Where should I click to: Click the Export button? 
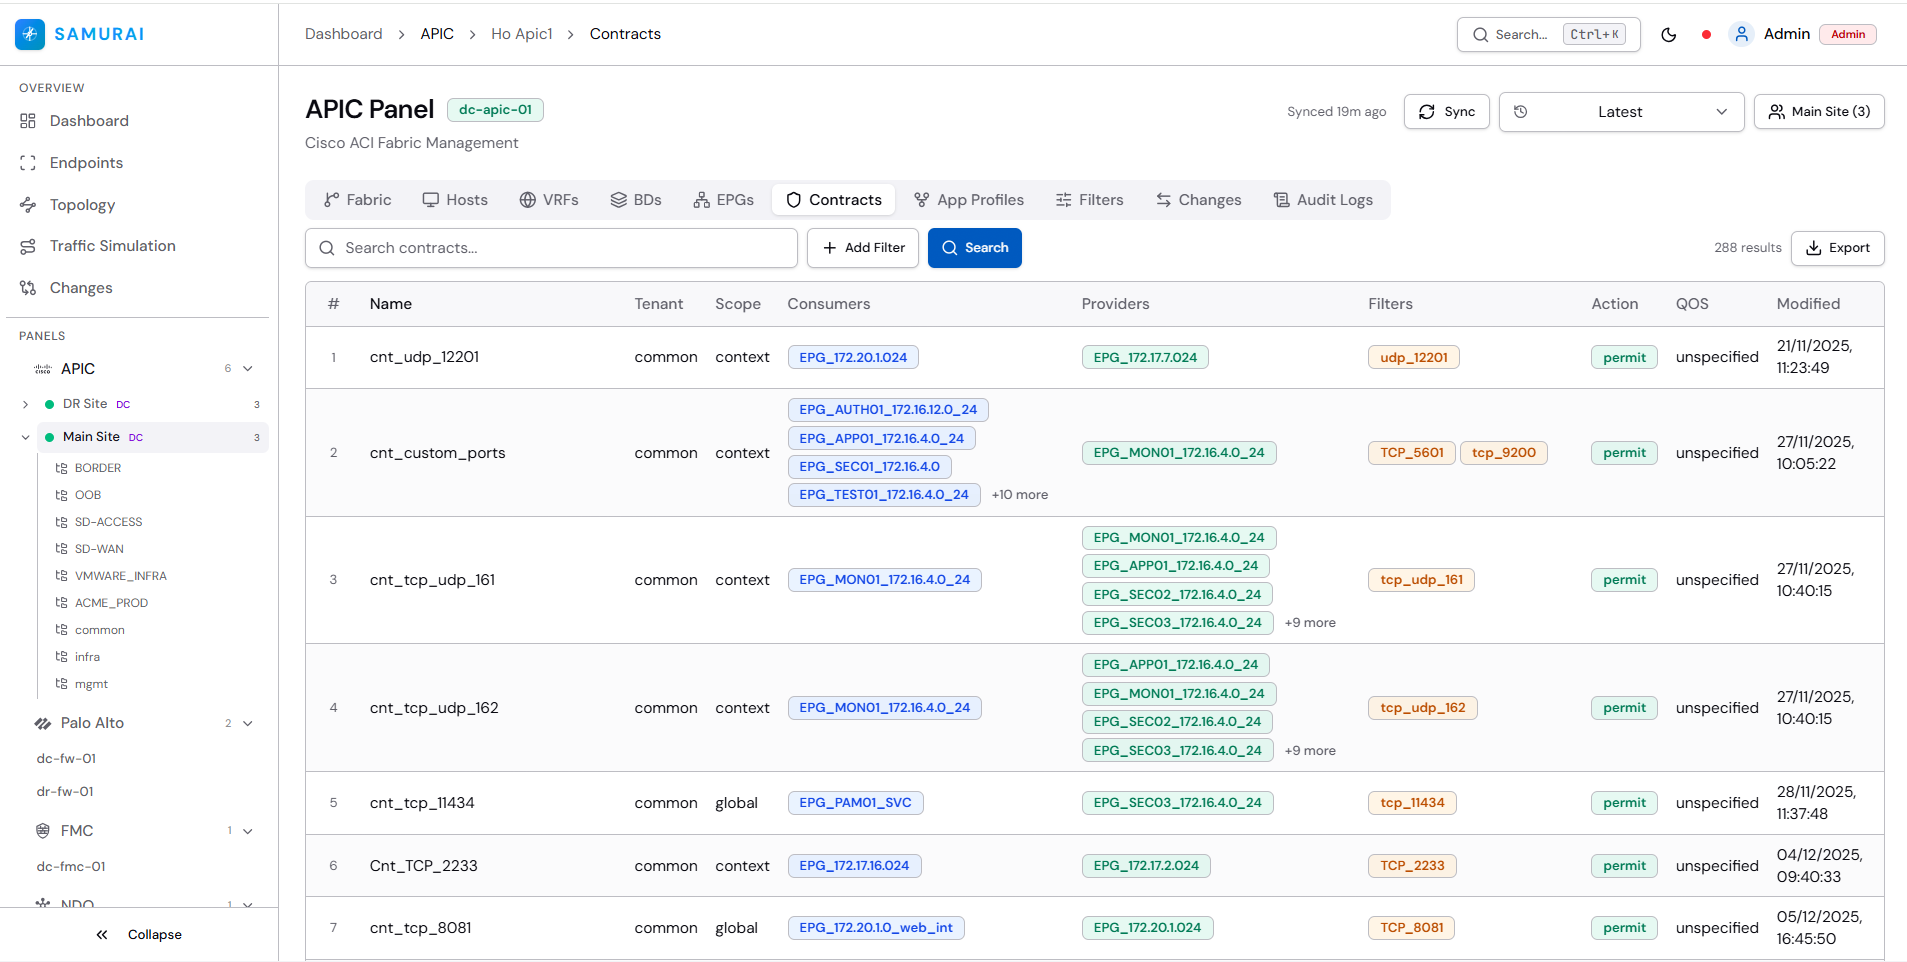1838,247
